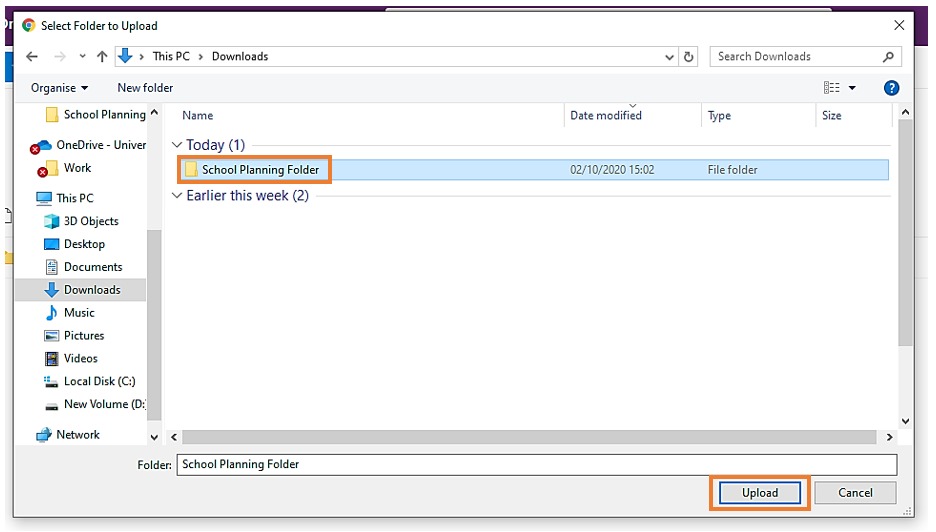Click the Documents page icon
The image size is (936, 532).
tap(52, 267)
